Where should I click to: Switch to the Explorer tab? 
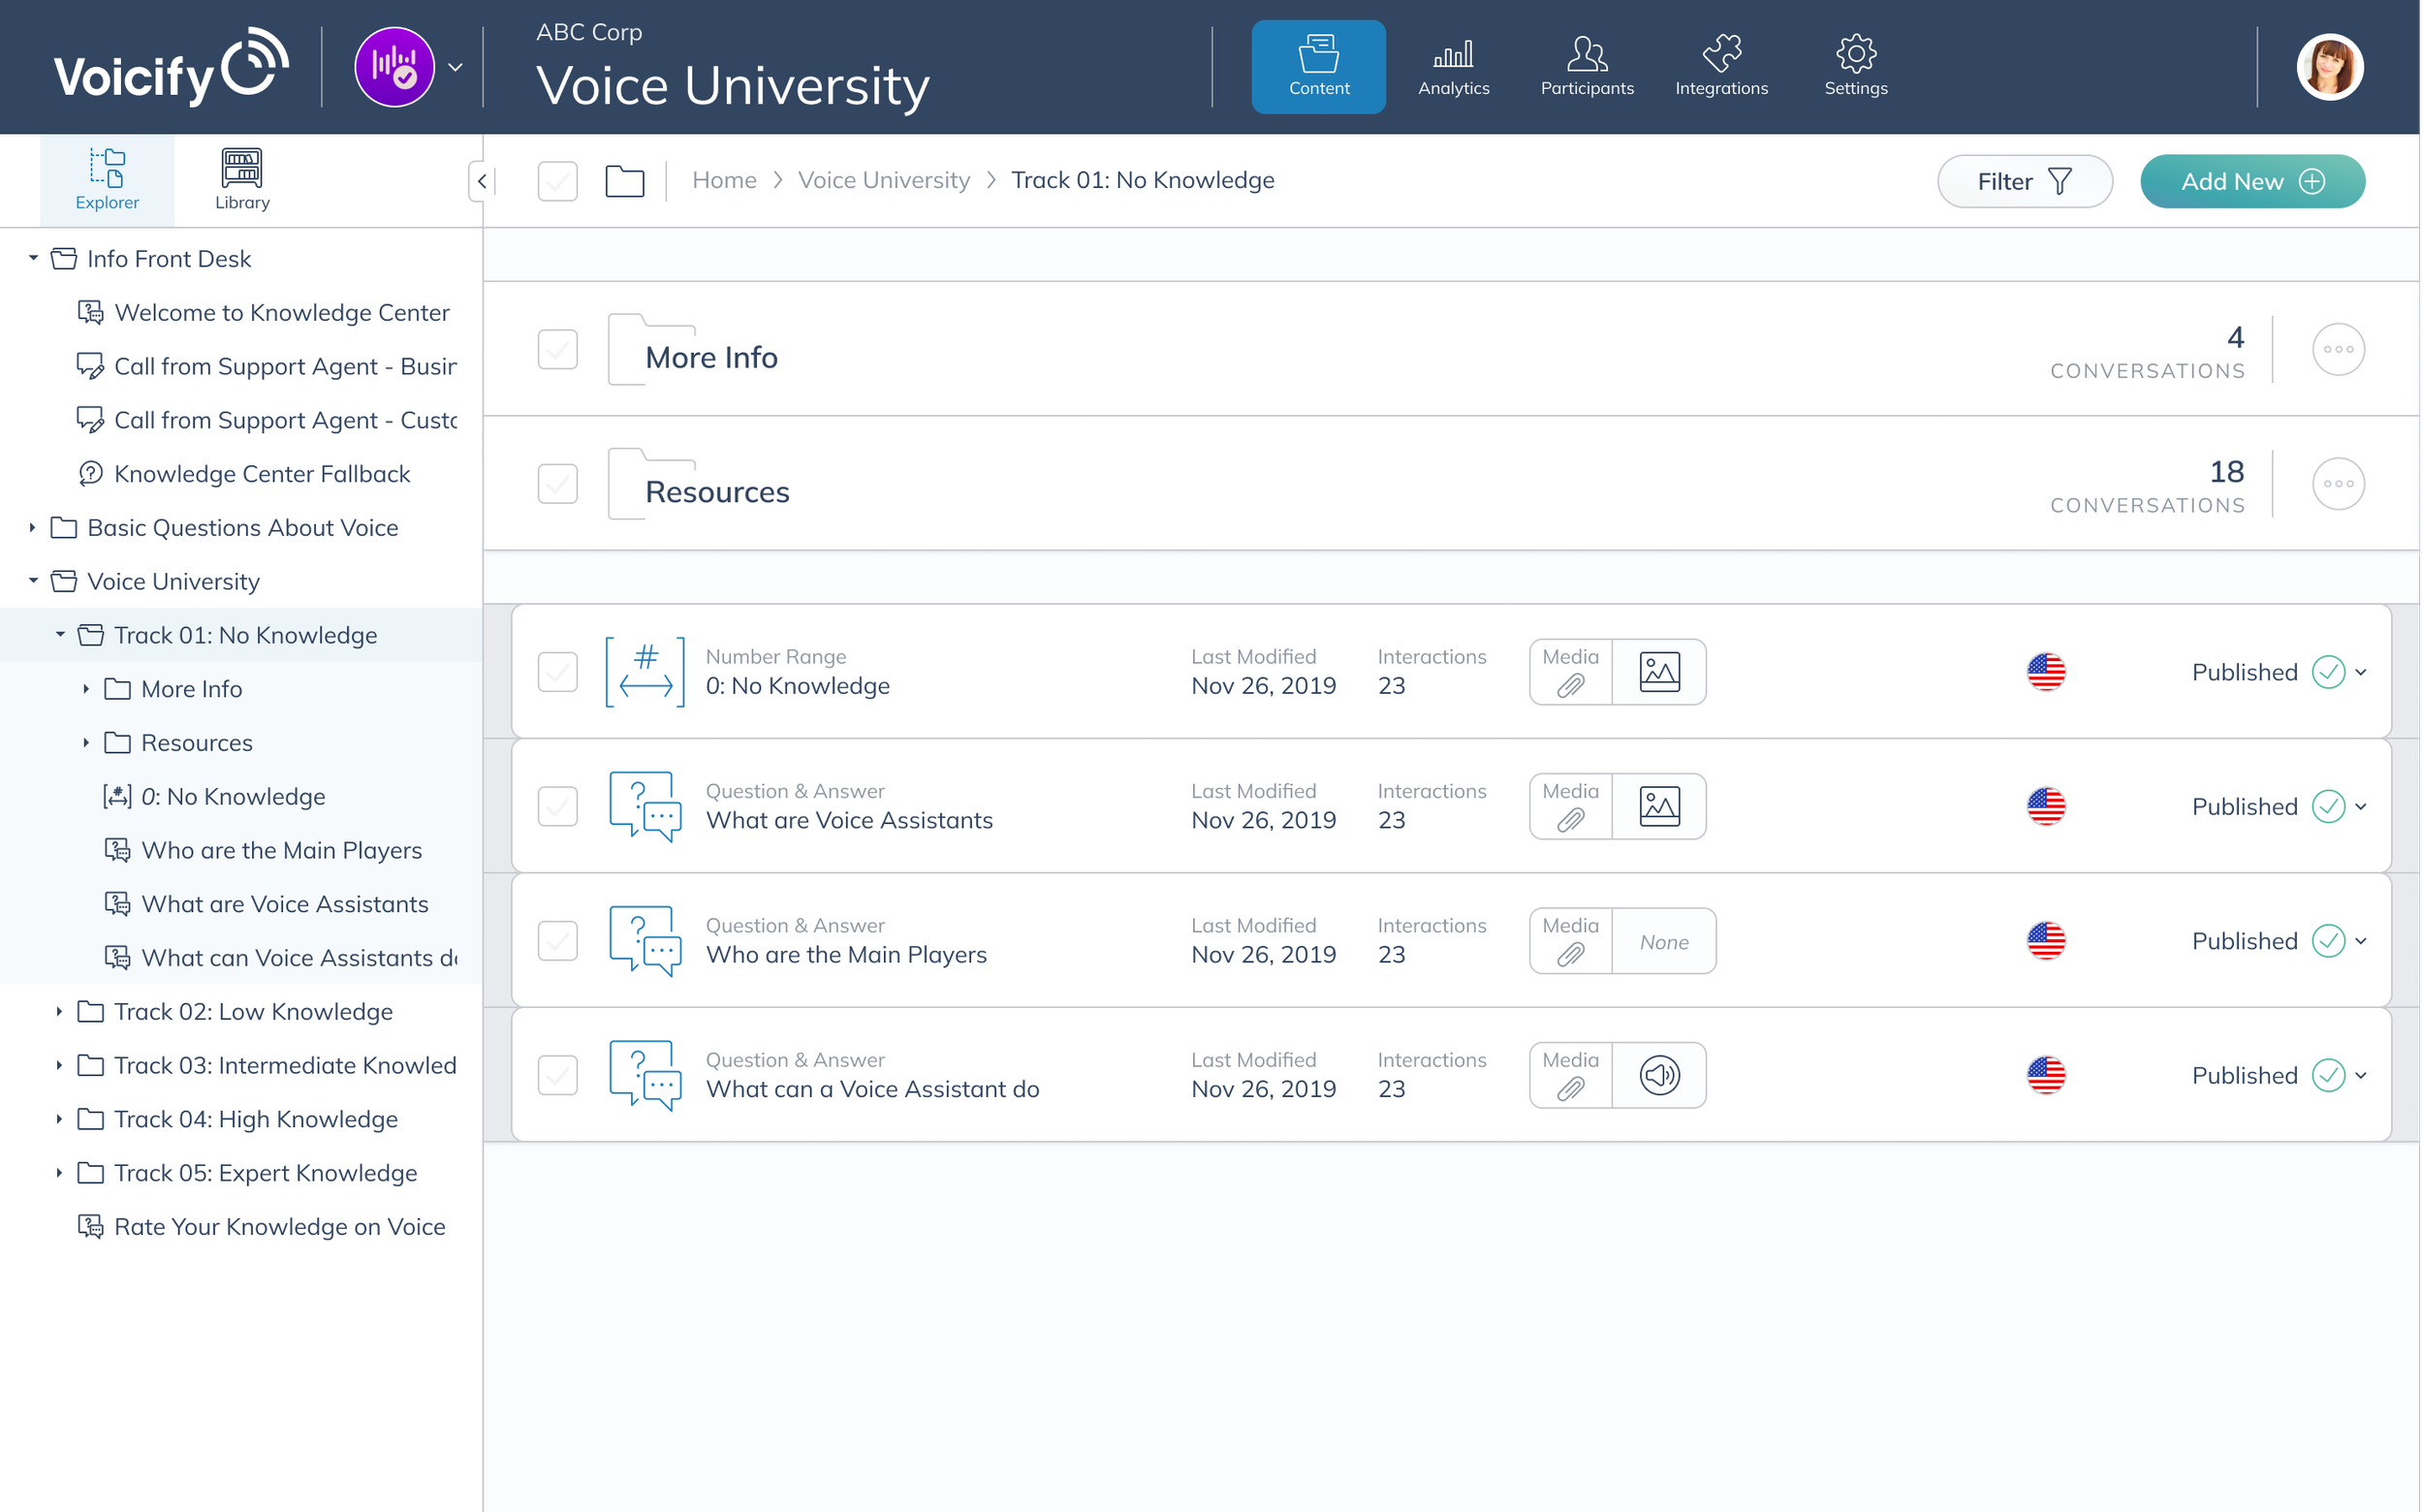(x=107, y=180)
